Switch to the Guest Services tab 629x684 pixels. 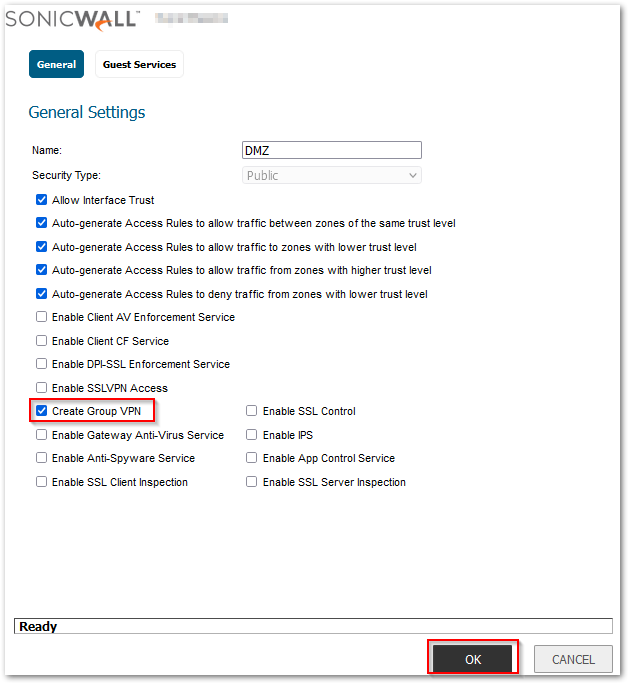139,65
